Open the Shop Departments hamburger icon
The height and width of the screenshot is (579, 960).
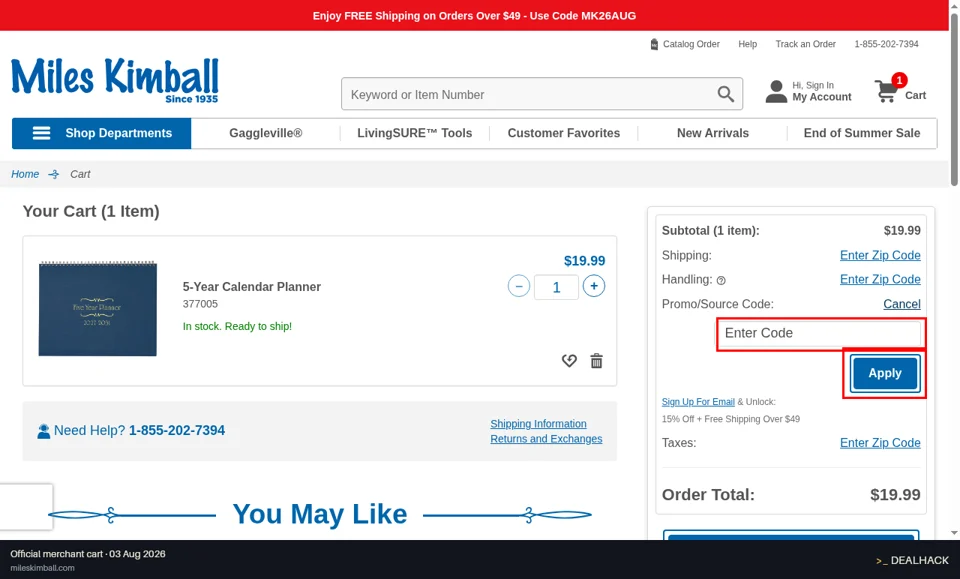[41, 133]
